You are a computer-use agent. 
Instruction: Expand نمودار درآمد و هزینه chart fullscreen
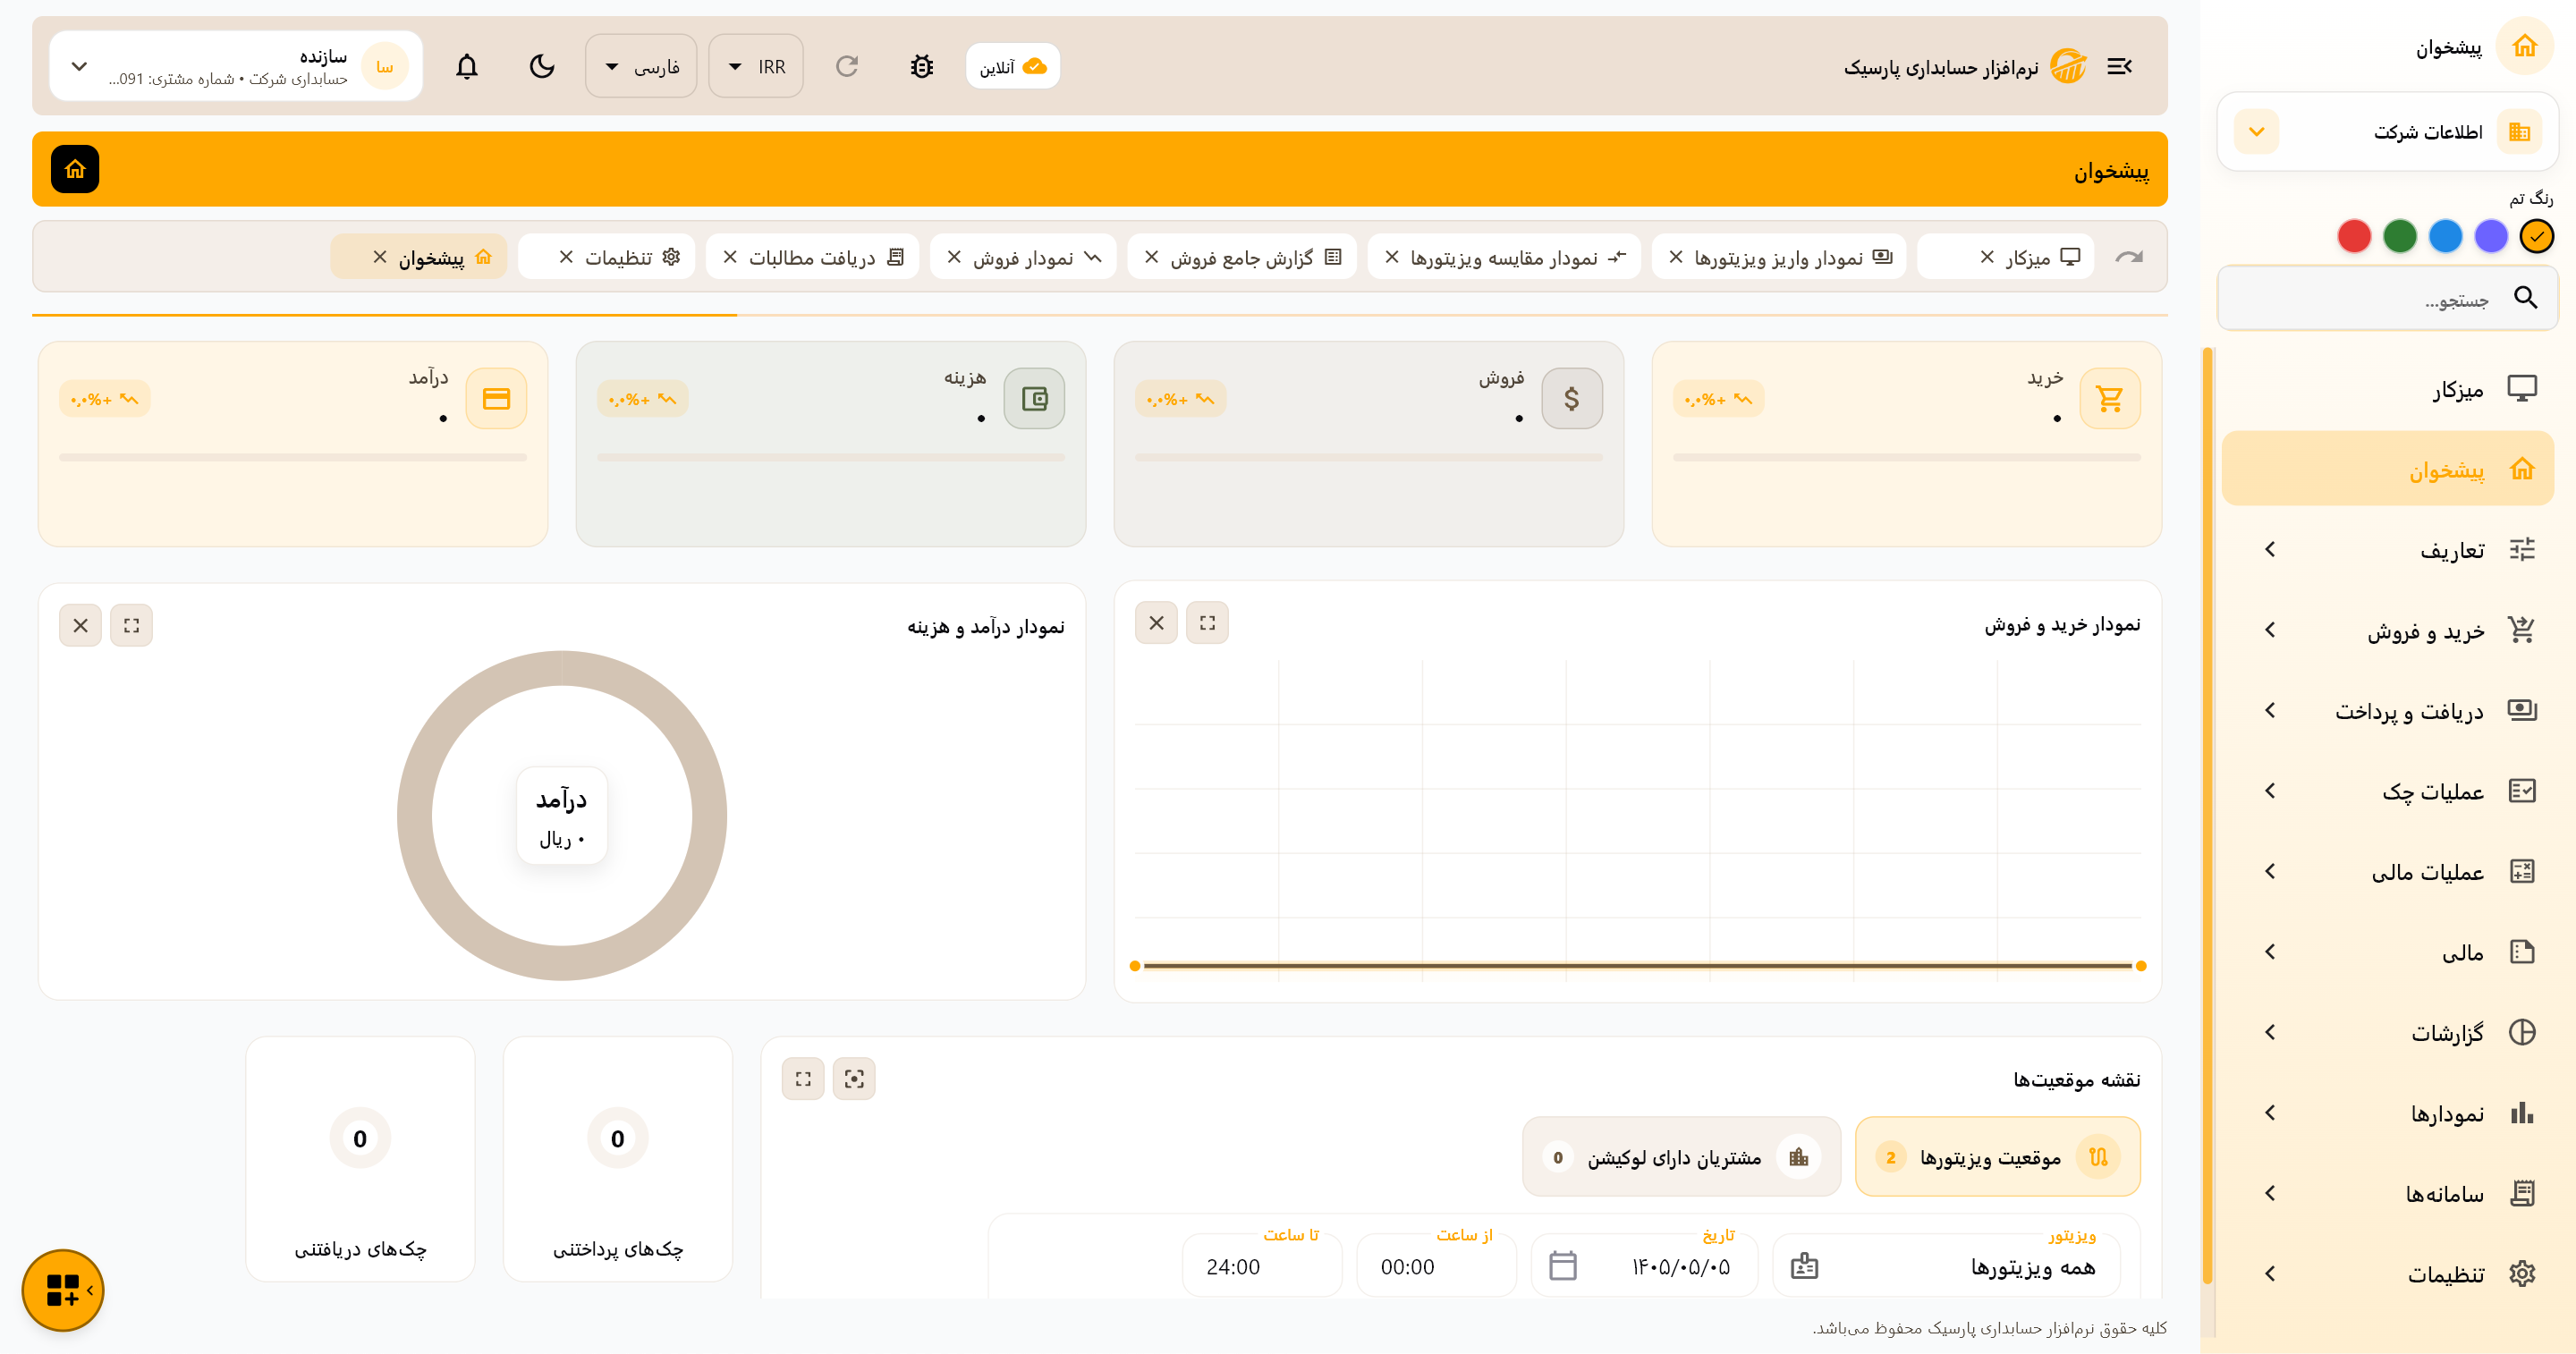131,625
